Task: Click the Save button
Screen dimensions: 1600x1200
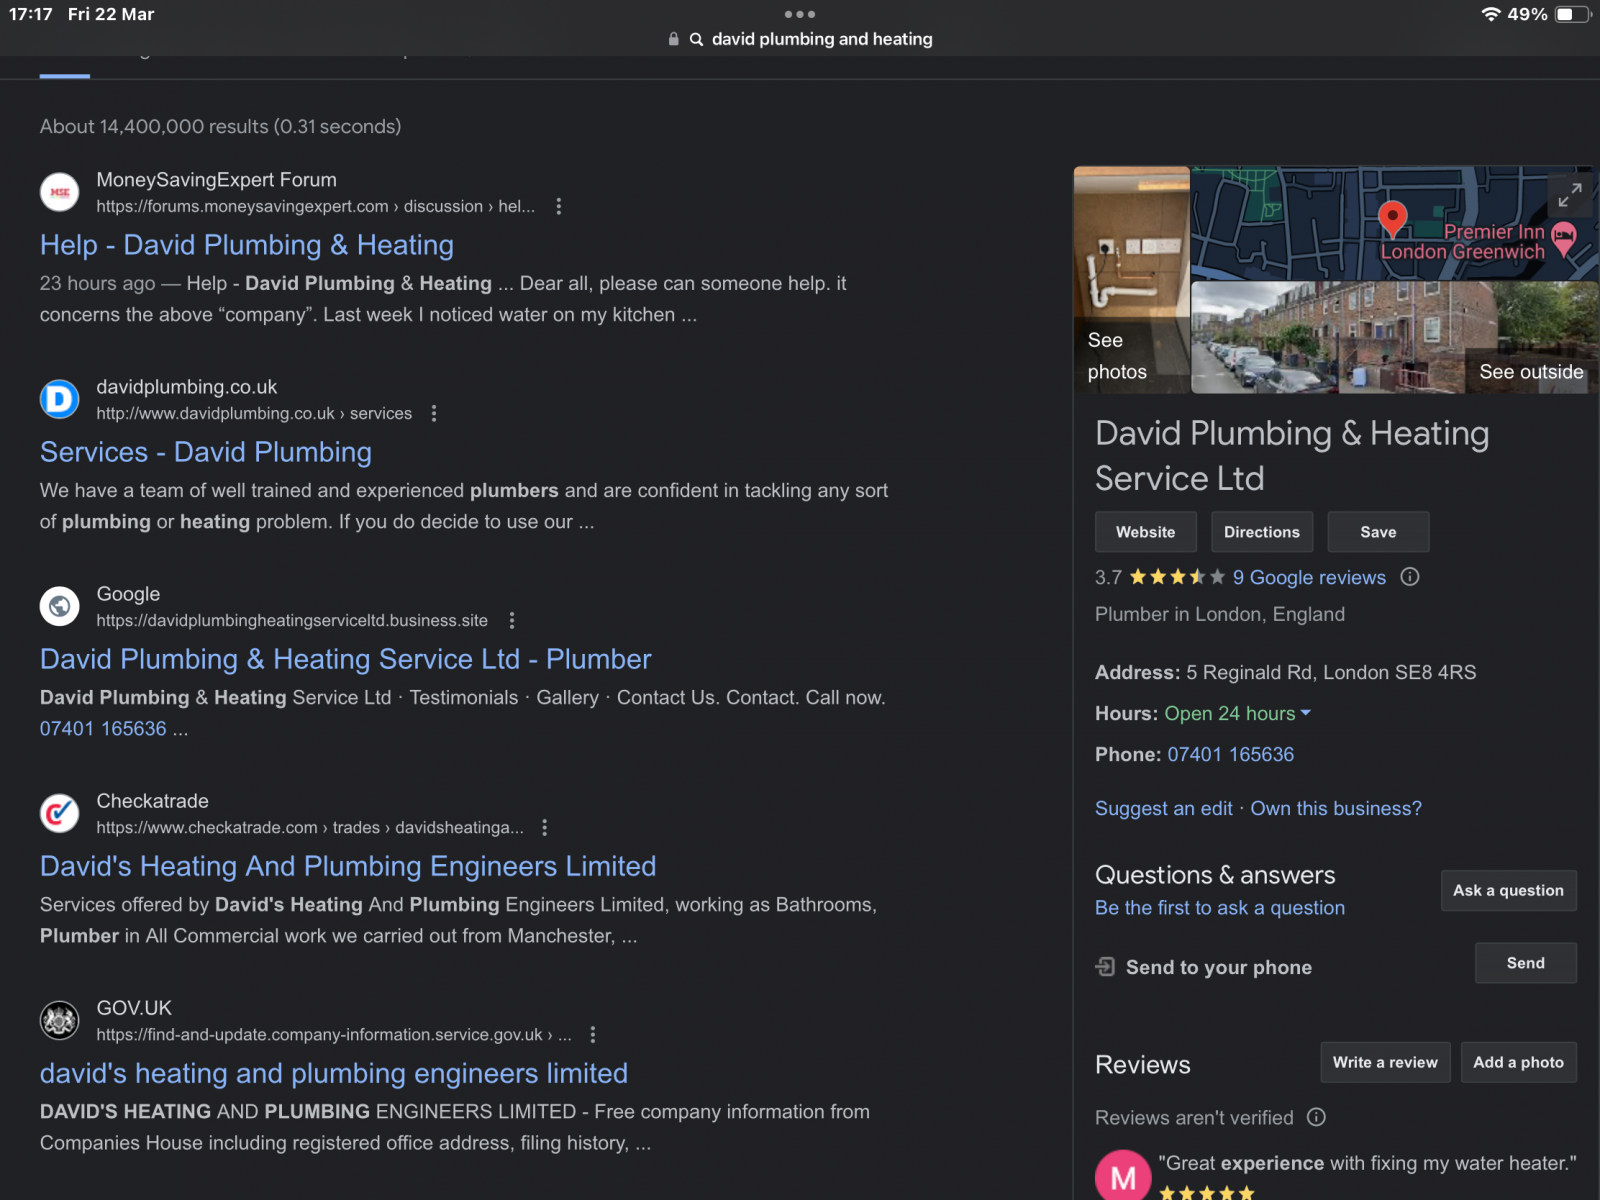Action: tap(1378, 532)
